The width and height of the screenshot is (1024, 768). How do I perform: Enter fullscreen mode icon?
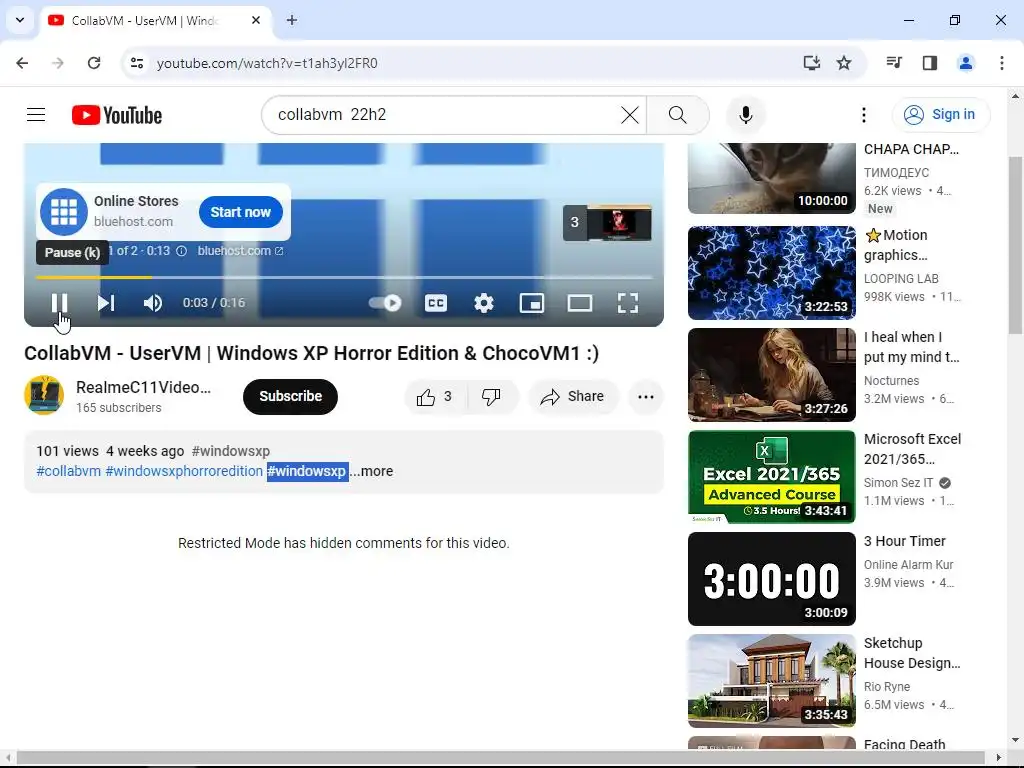628,303
